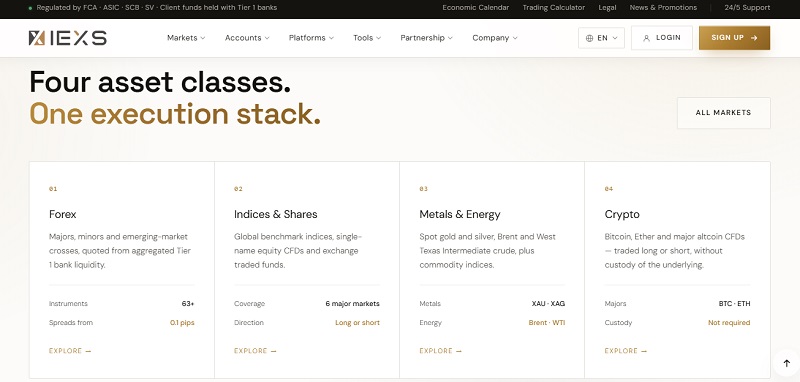Click the user icon in Login button
Viewport: 800px width, 382px height.
(646, 38)
